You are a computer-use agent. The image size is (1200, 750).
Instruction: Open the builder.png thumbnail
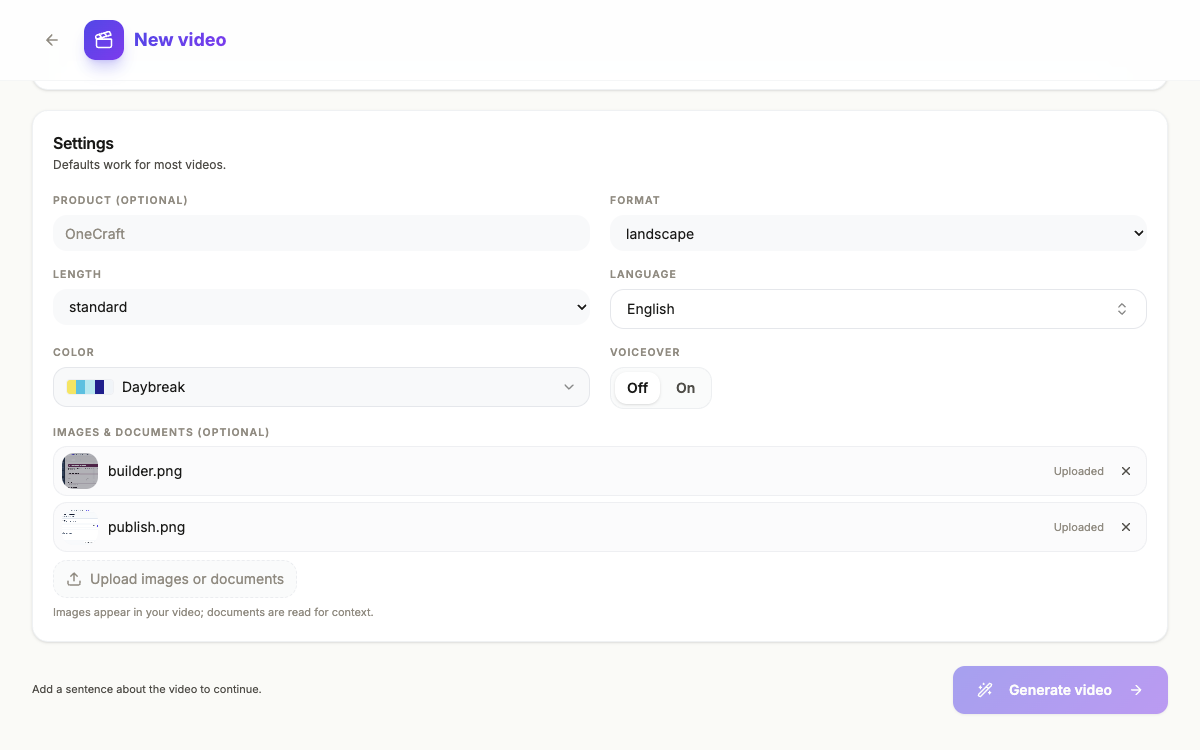[80, 471]
